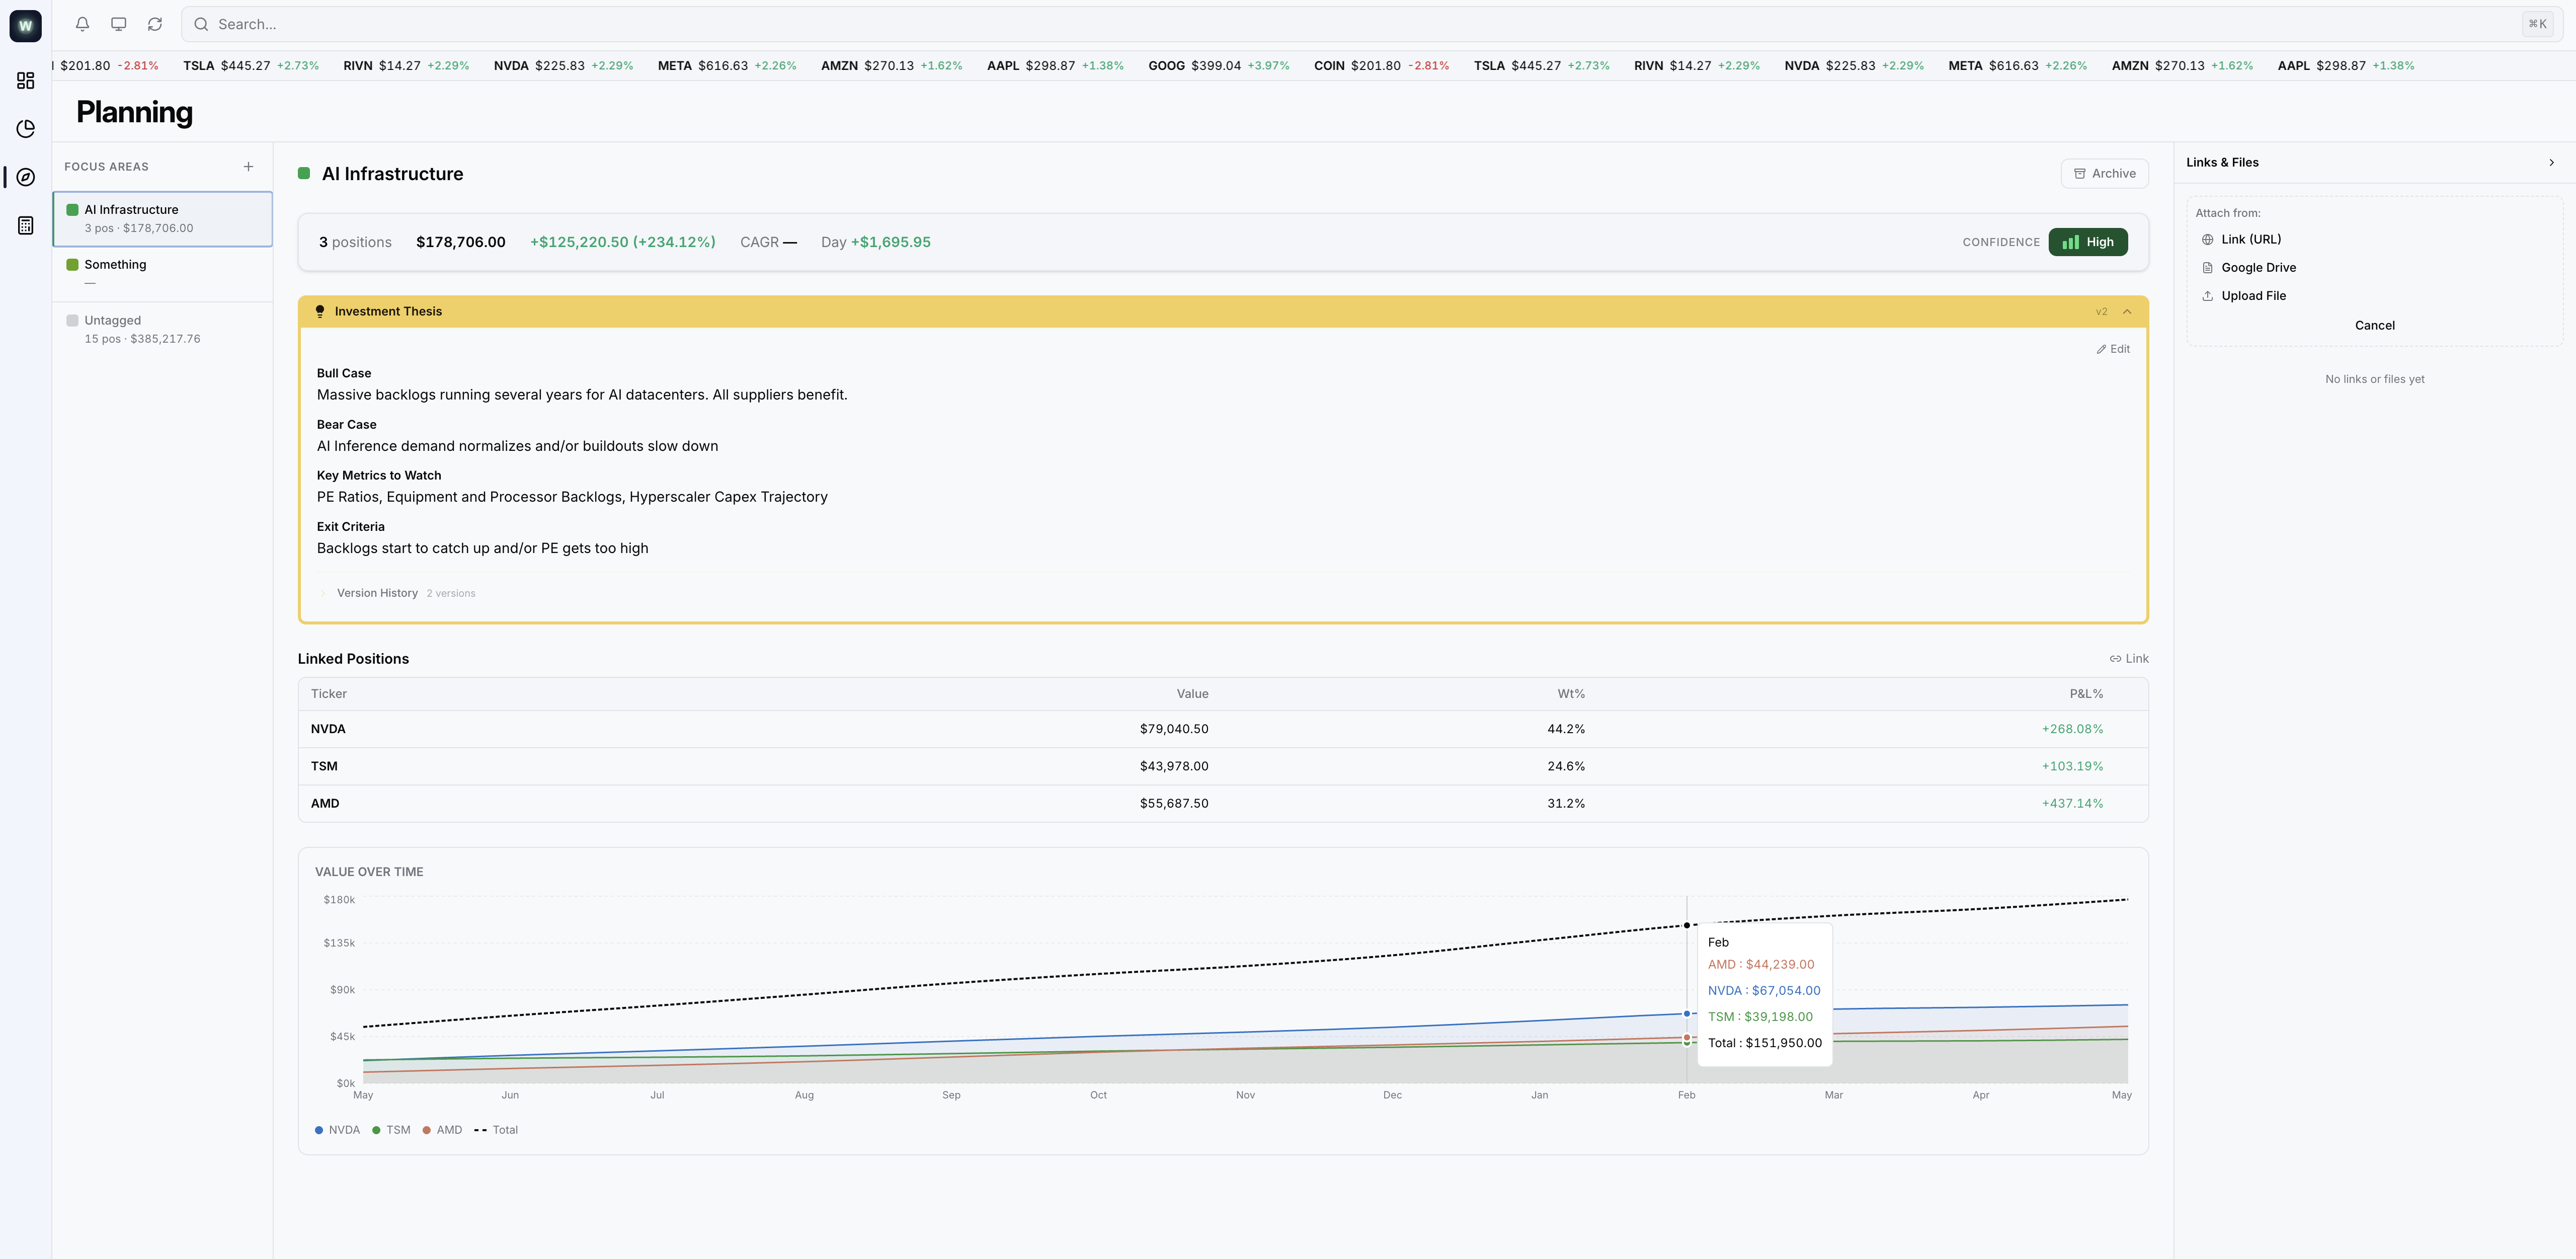The height and width of the screenshot is (1259, 2576).
Task: Open the pie chart sidebar icon
Action: (x=26, y=129)
